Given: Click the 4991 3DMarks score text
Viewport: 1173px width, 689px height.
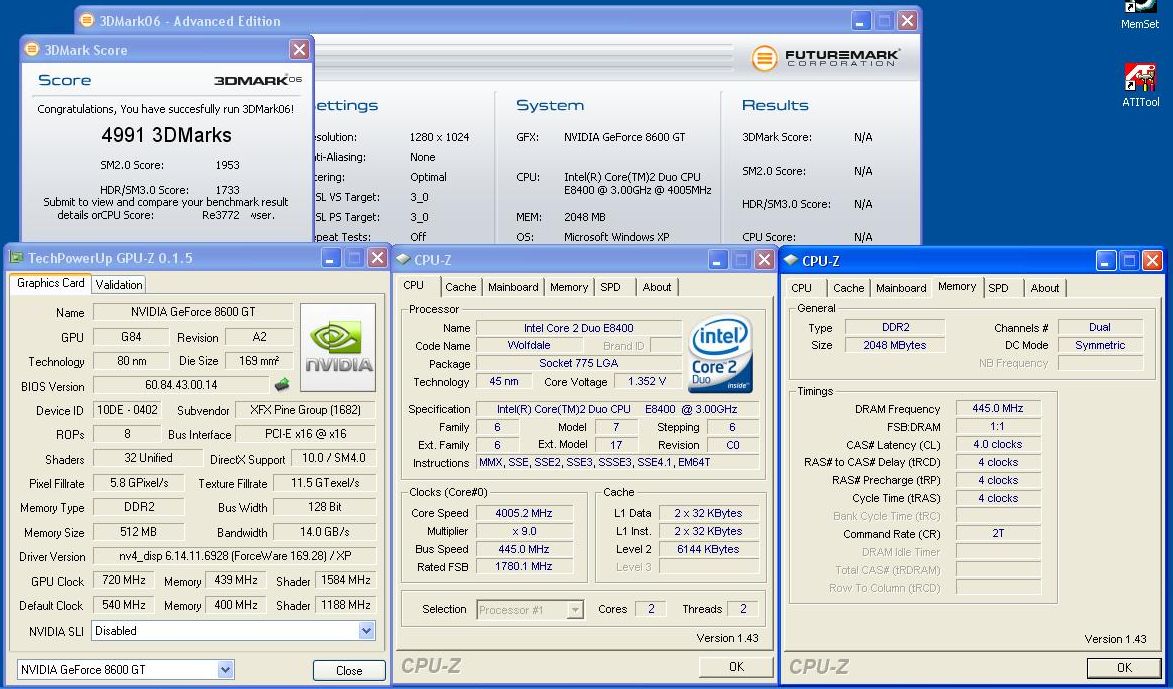Looking at the screenshot, I should coord(166,135).
